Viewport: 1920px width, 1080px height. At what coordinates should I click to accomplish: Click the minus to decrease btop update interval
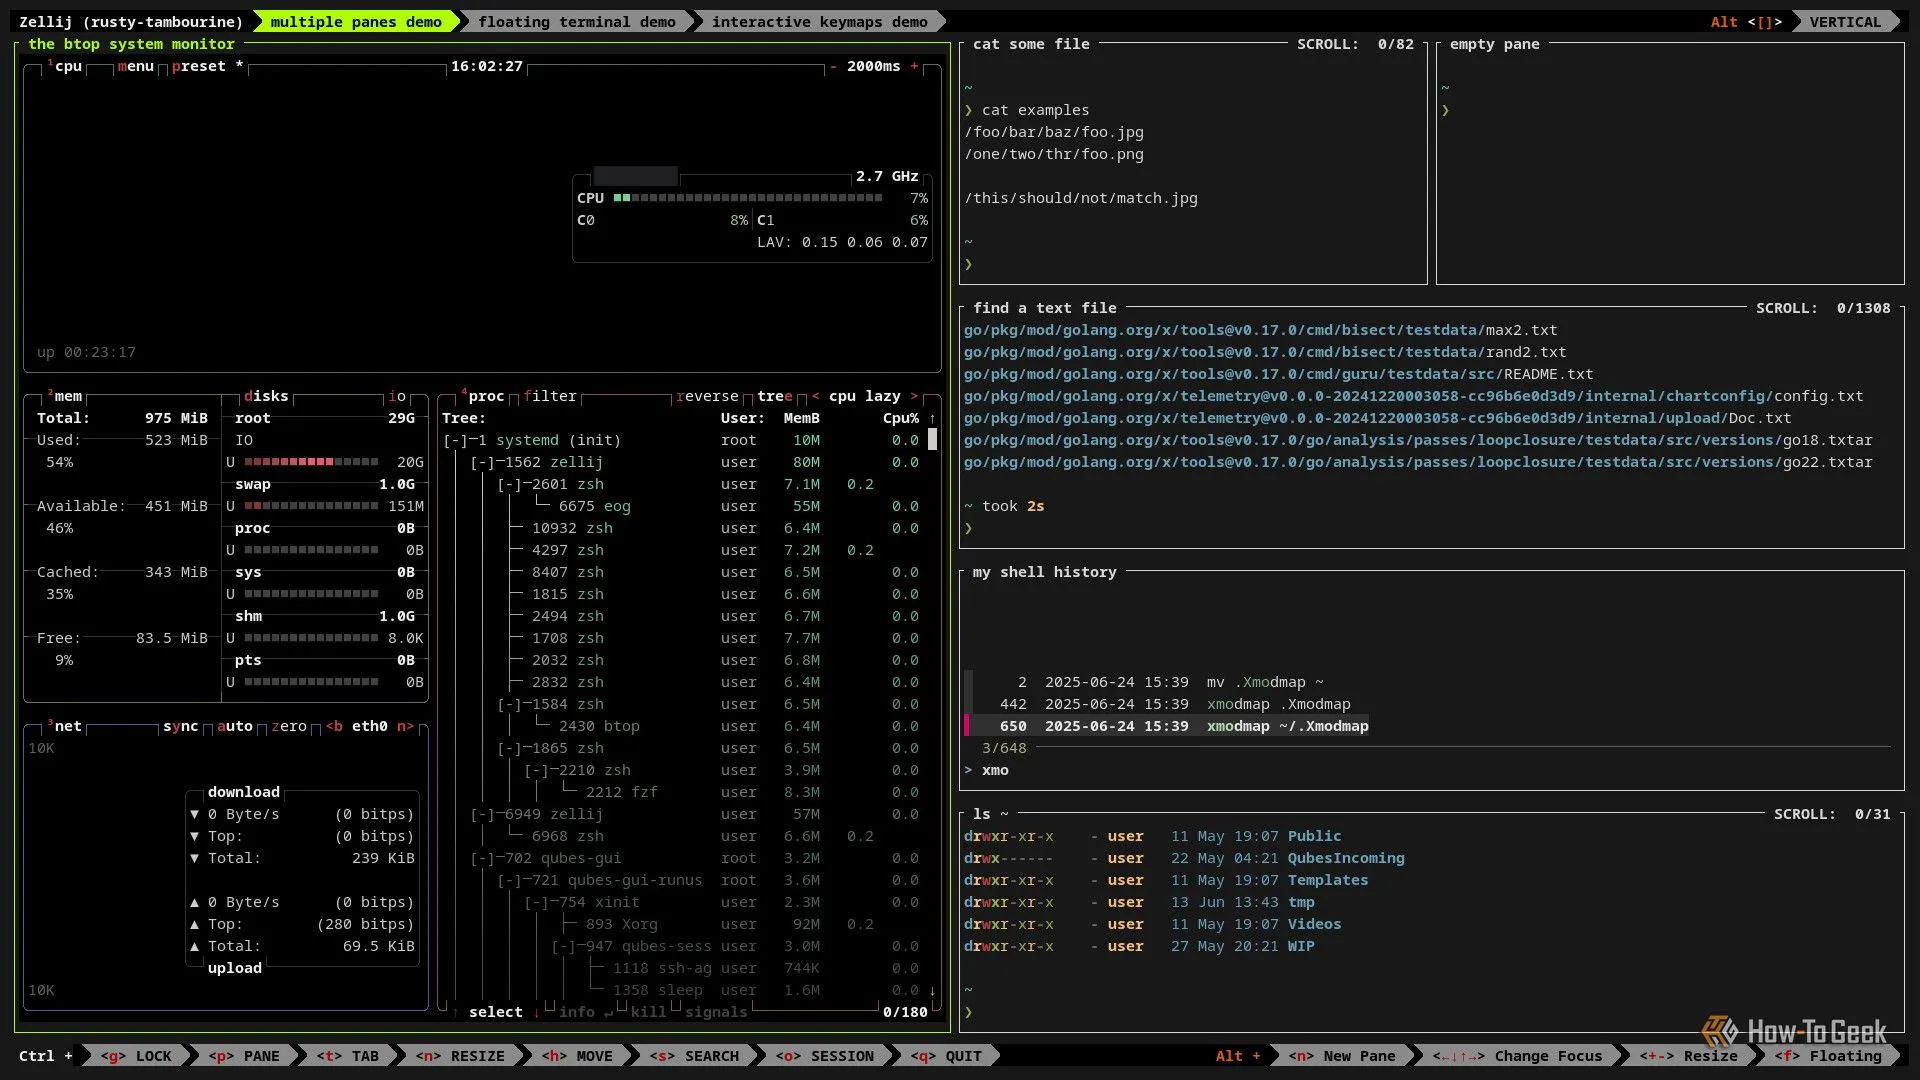coord(833,67)
